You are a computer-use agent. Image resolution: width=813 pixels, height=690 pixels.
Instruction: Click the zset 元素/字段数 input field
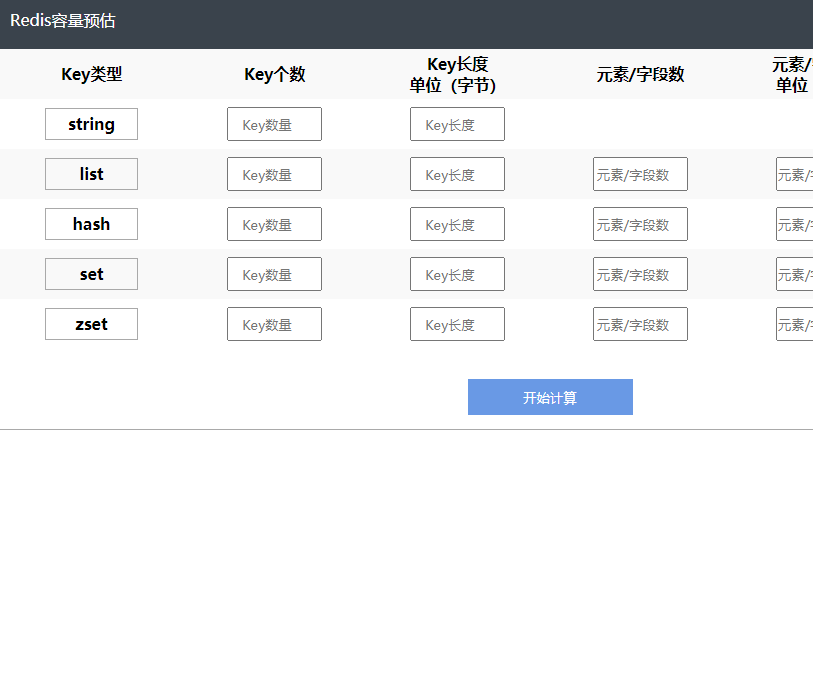click(x=640, y=324)
